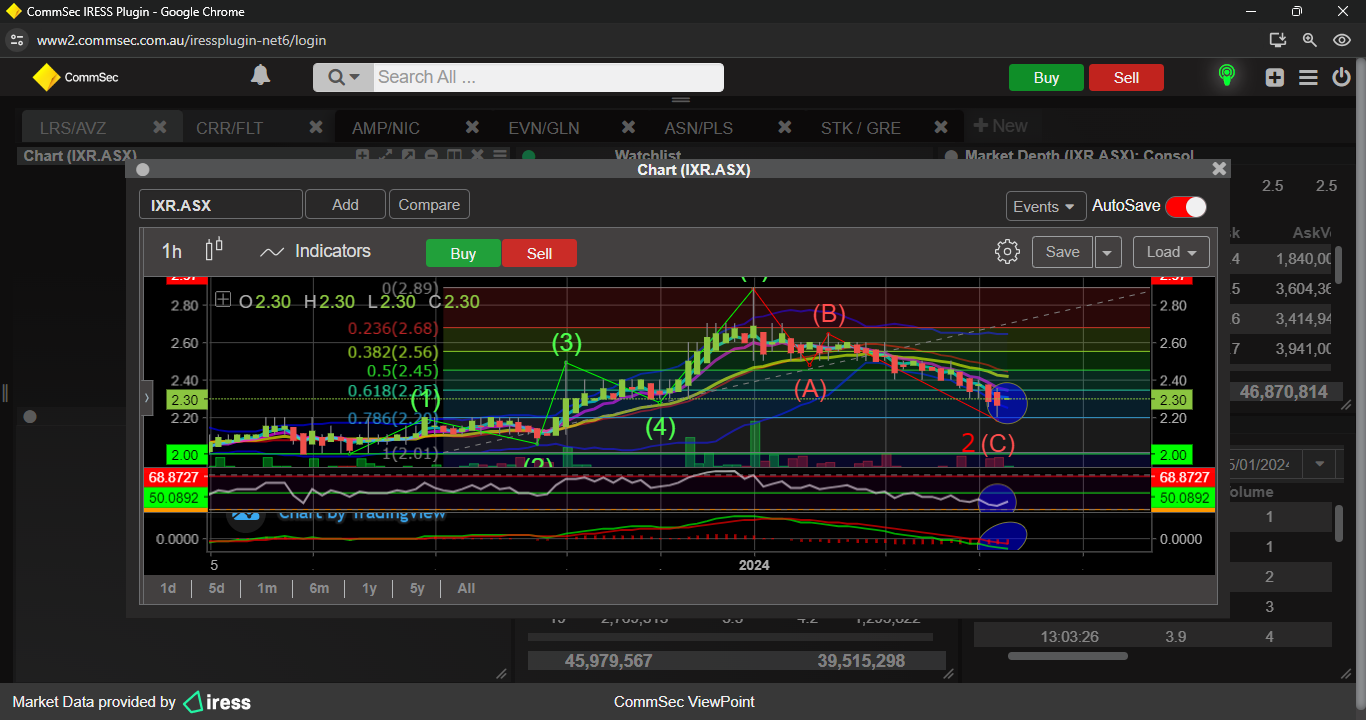Switch to the ASN/PLS tab
Viewport: 1366px width, 720px height.
tap(699, 128)
